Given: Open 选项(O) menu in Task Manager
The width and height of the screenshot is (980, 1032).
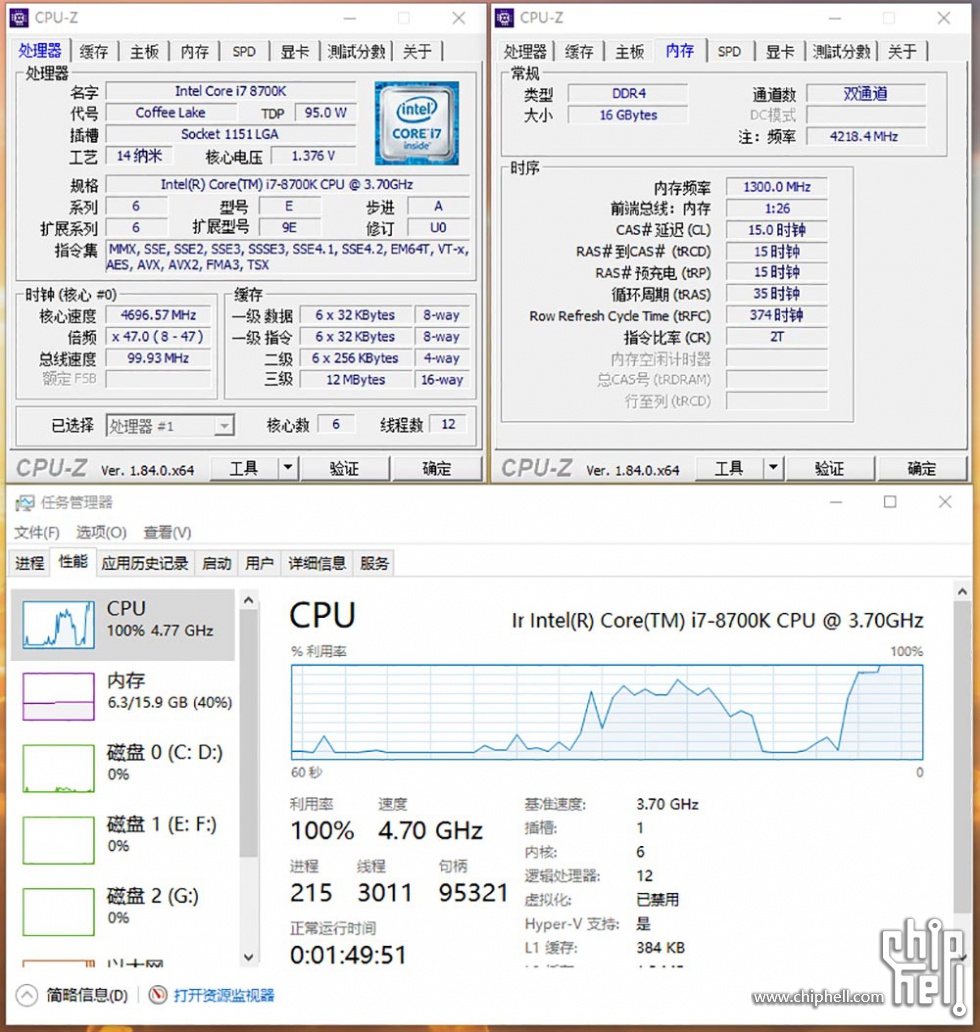Looking at the screenshot, I should point(101,532).
